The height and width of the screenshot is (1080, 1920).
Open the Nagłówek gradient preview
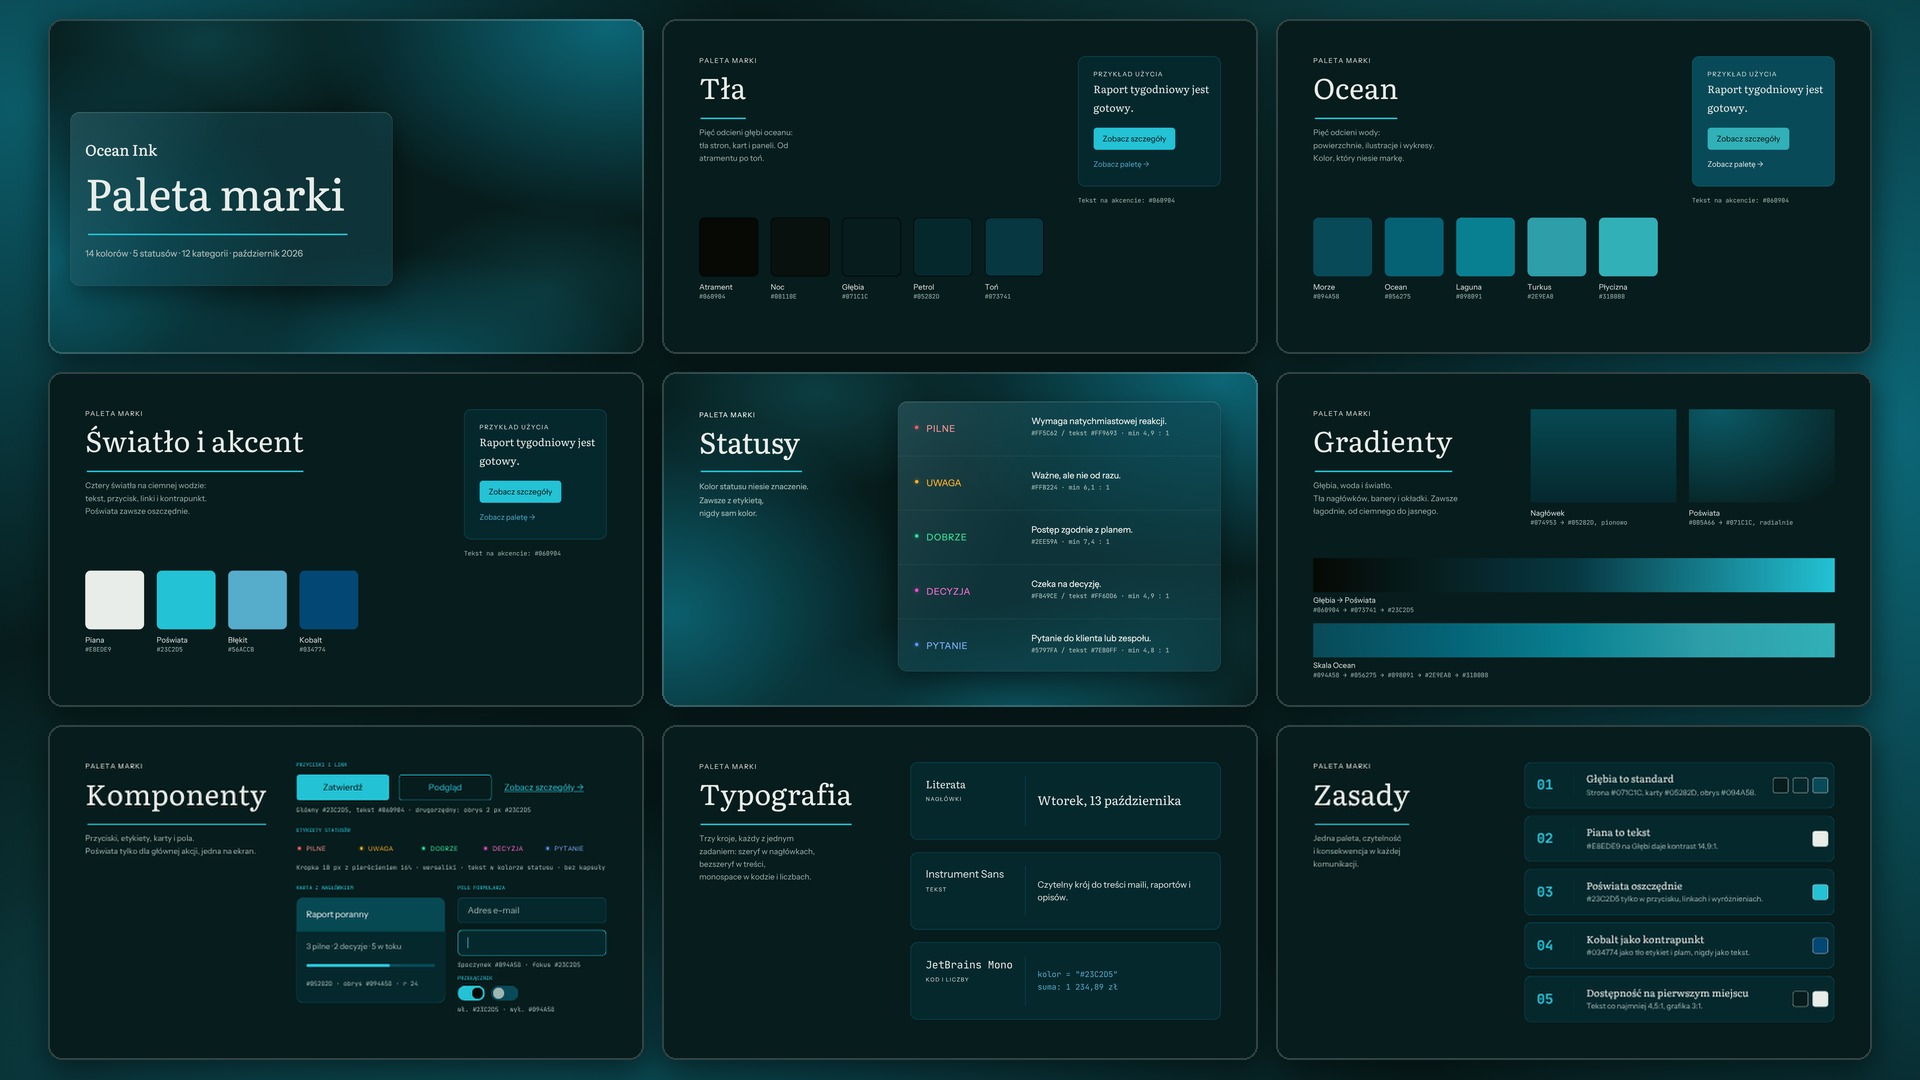click(1603, 455)
